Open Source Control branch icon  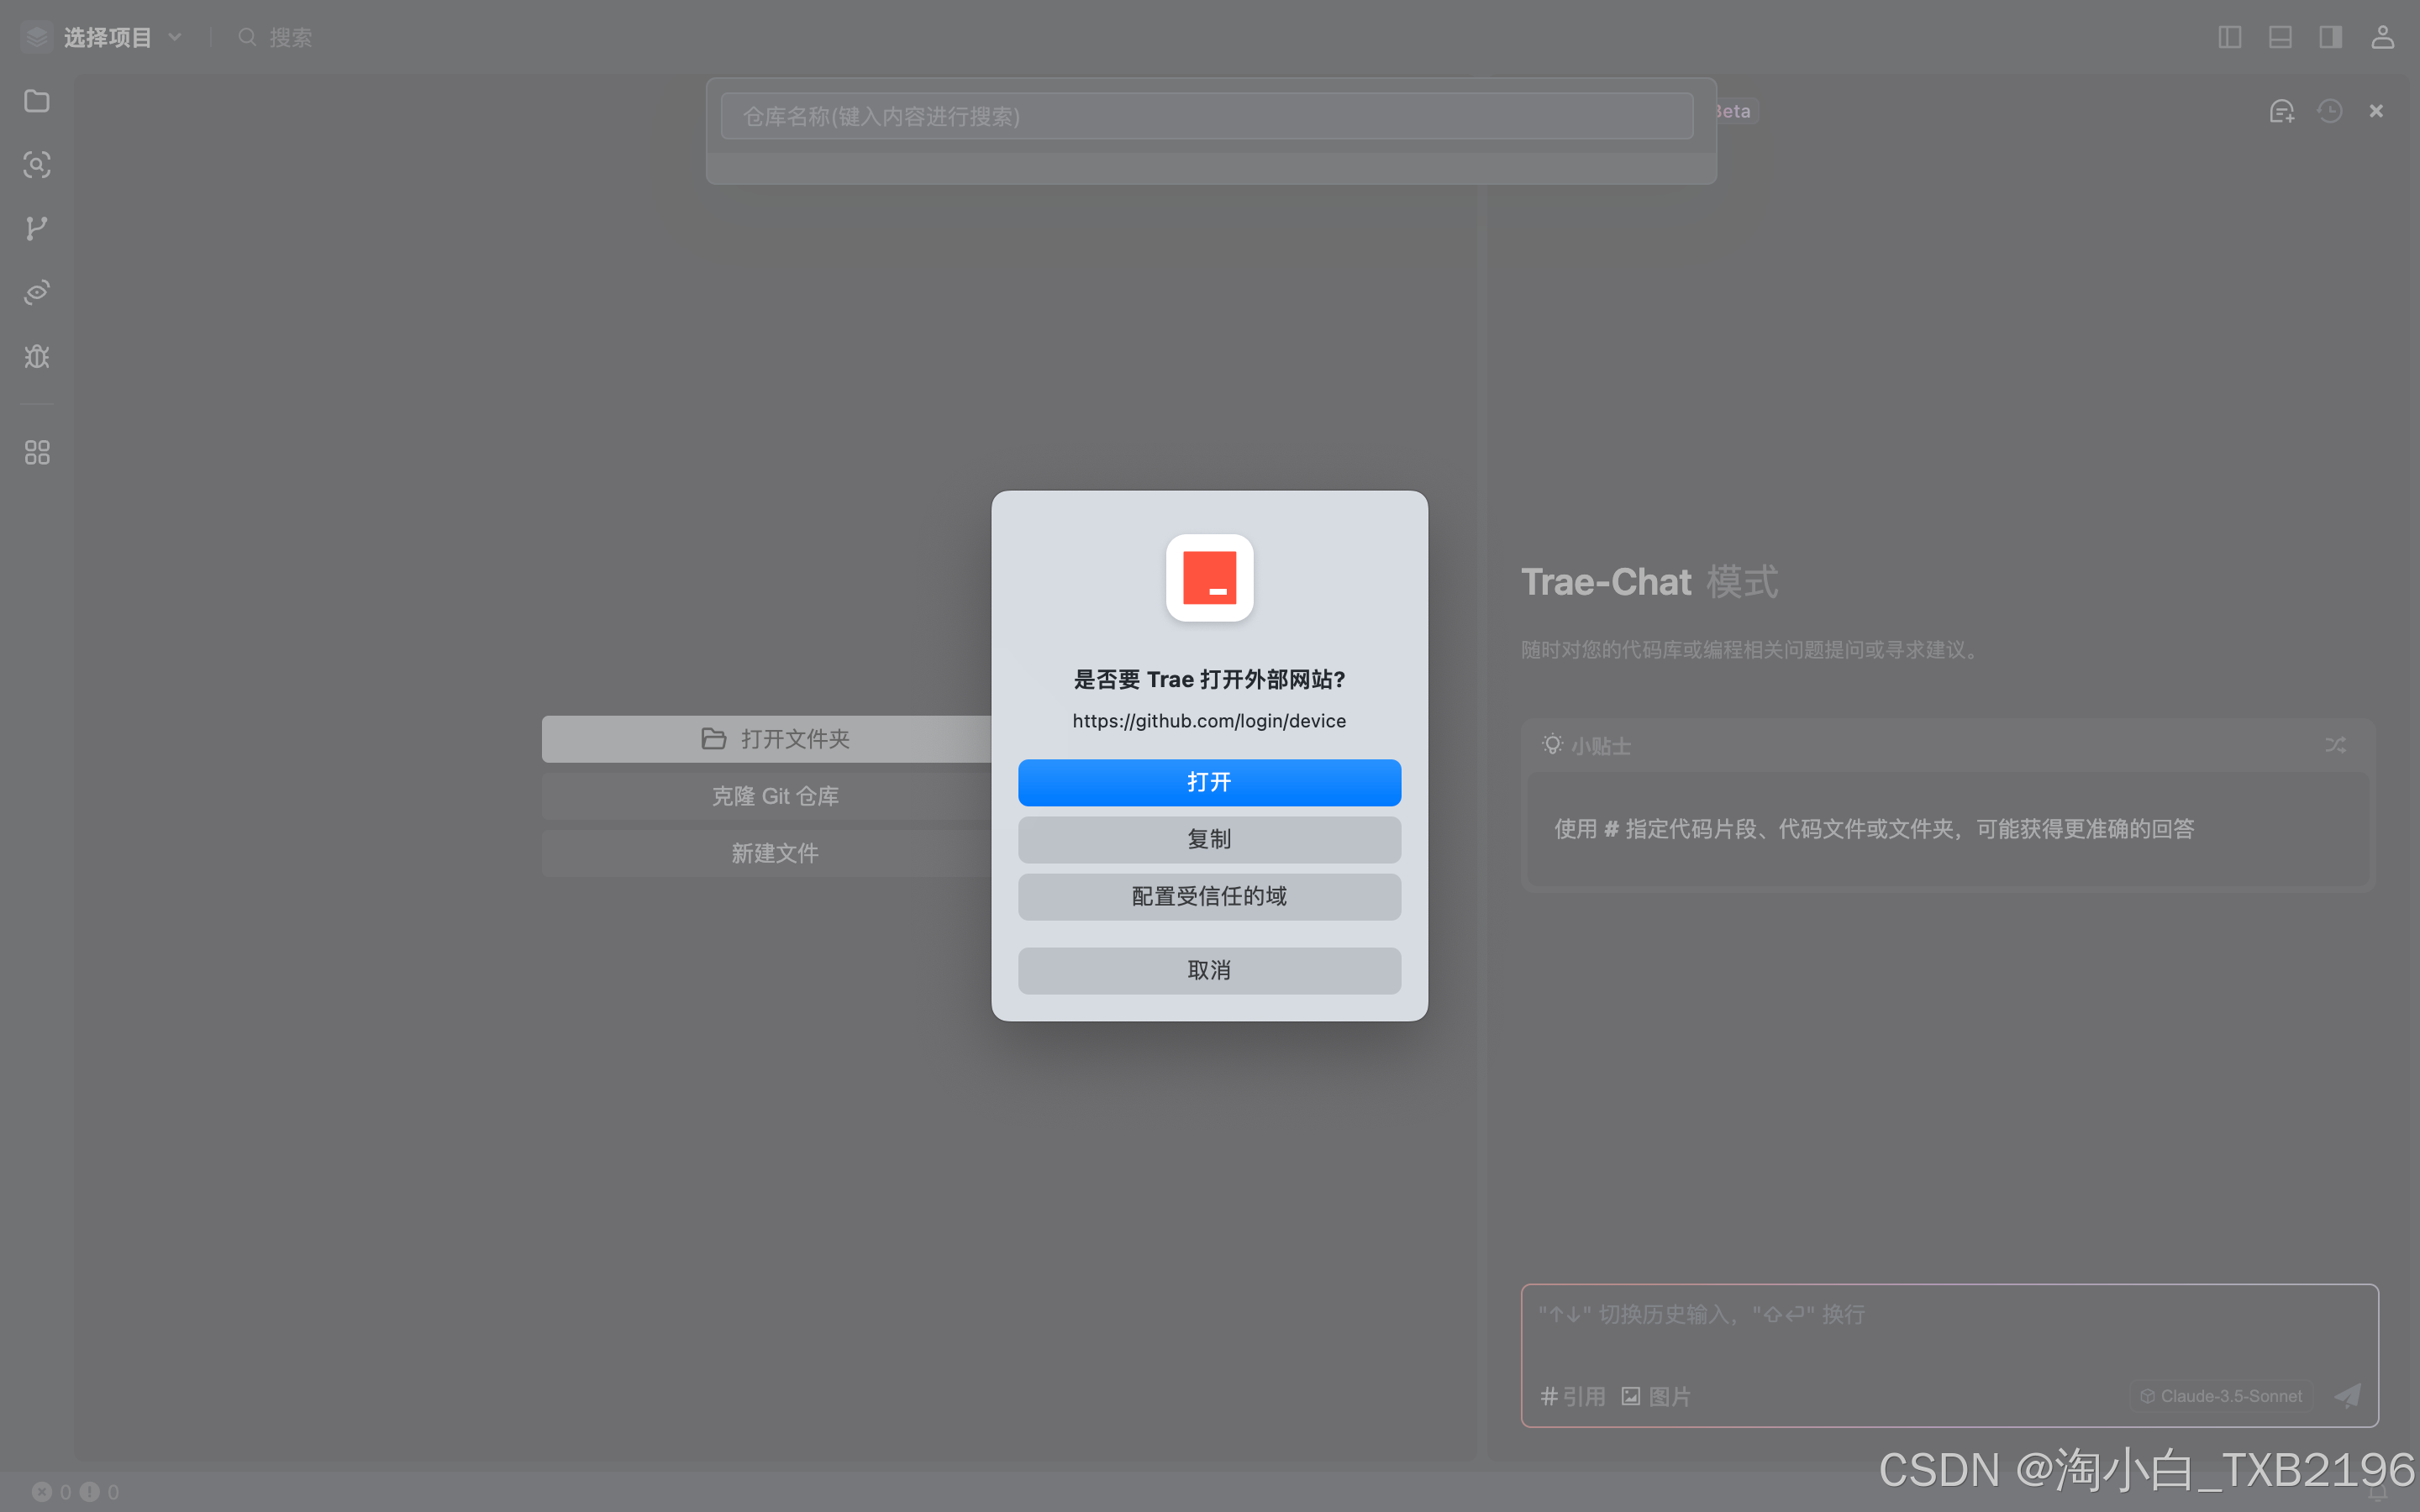pyautogui.click(x=37, y=228)
